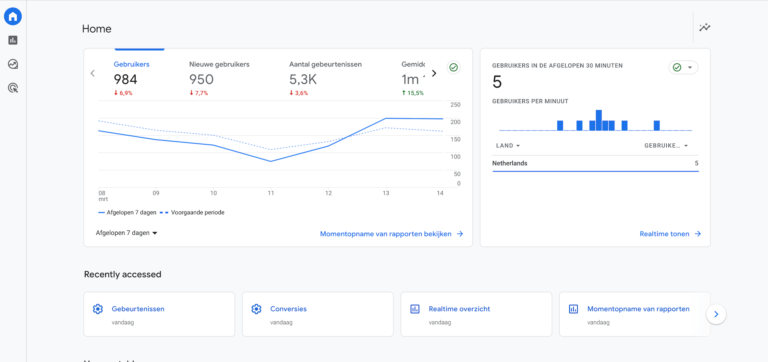768x362 pixels.
Task: Click gear icon on Gebeurtenissen card
Action: (98, 309)
